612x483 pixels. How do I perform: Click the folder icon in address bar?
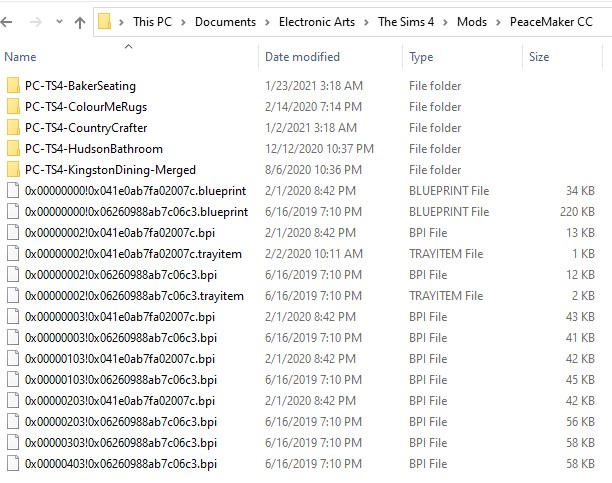(104, 21)
